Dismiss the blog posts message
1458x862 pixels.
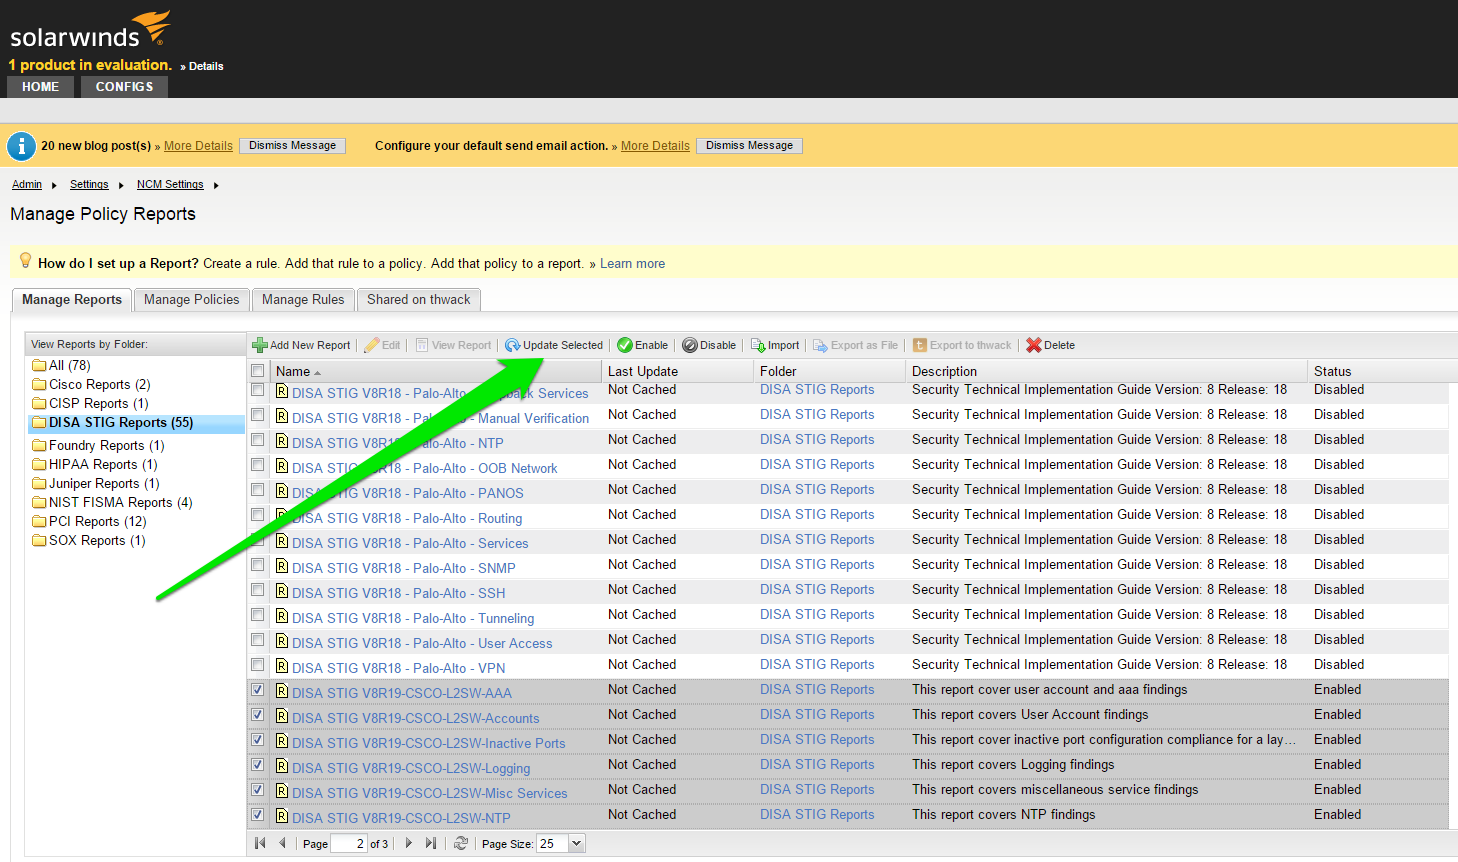[x=293, y=146]
